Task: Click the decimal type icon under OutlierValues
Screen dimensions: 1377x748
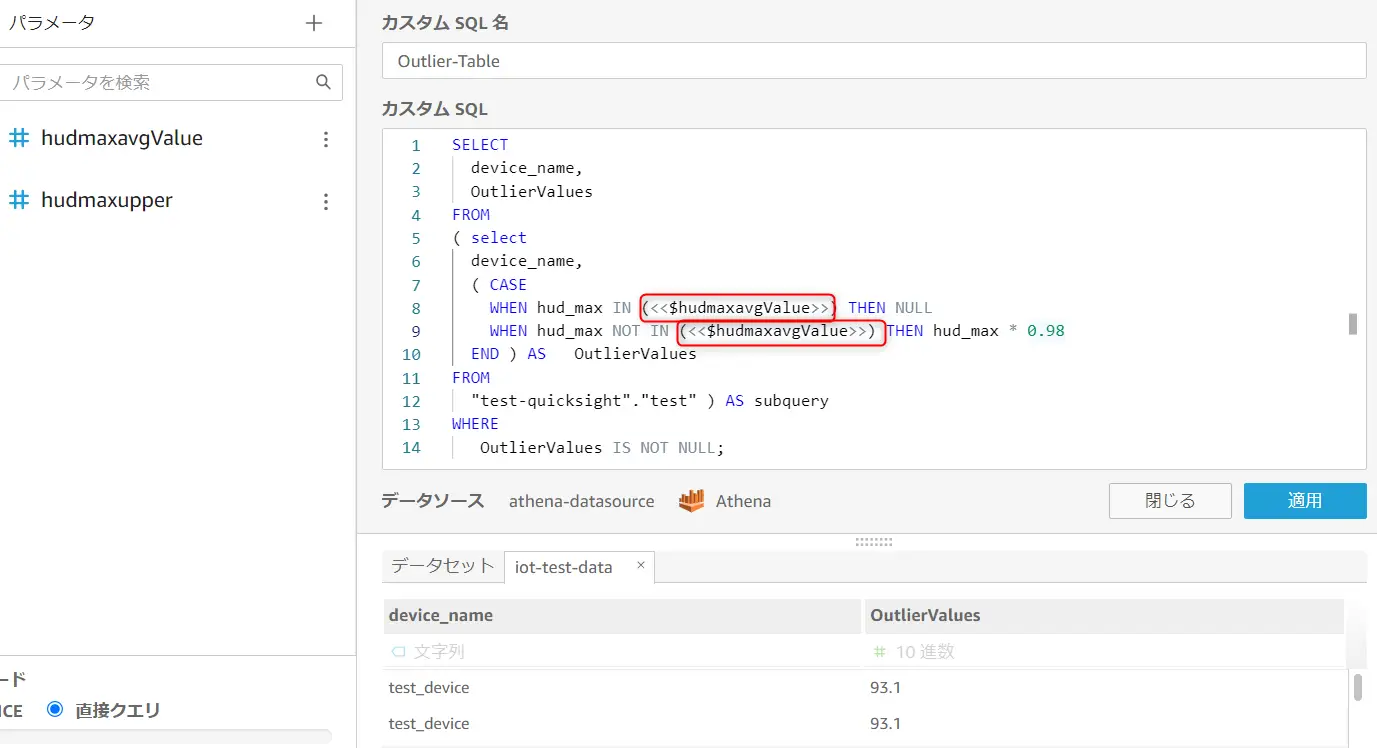Action: pyautogui.click(x=880, y=652)
